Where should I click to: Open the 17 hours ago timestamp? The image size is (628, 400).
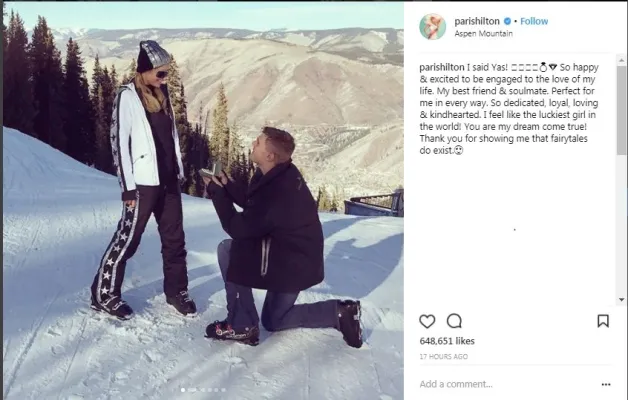[443, 356]
